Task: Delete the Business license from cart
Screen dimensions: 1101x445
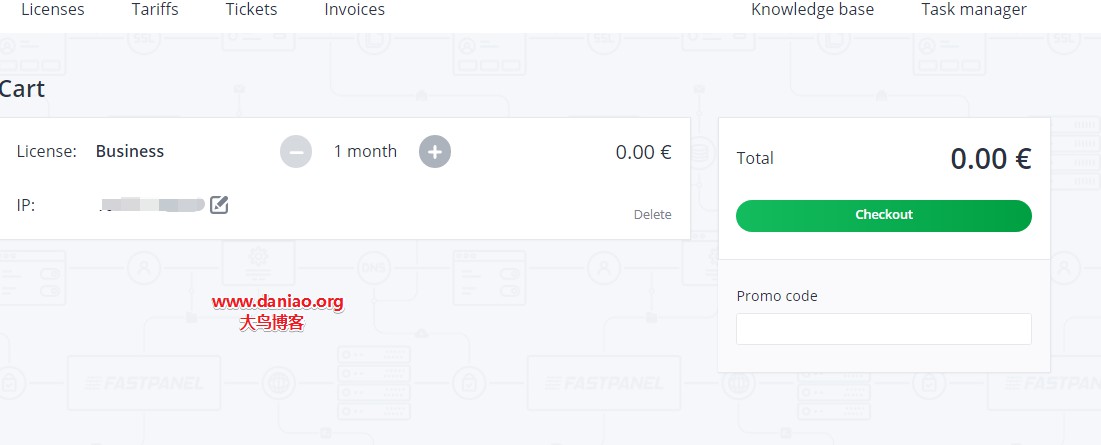Action: point(652,215)
